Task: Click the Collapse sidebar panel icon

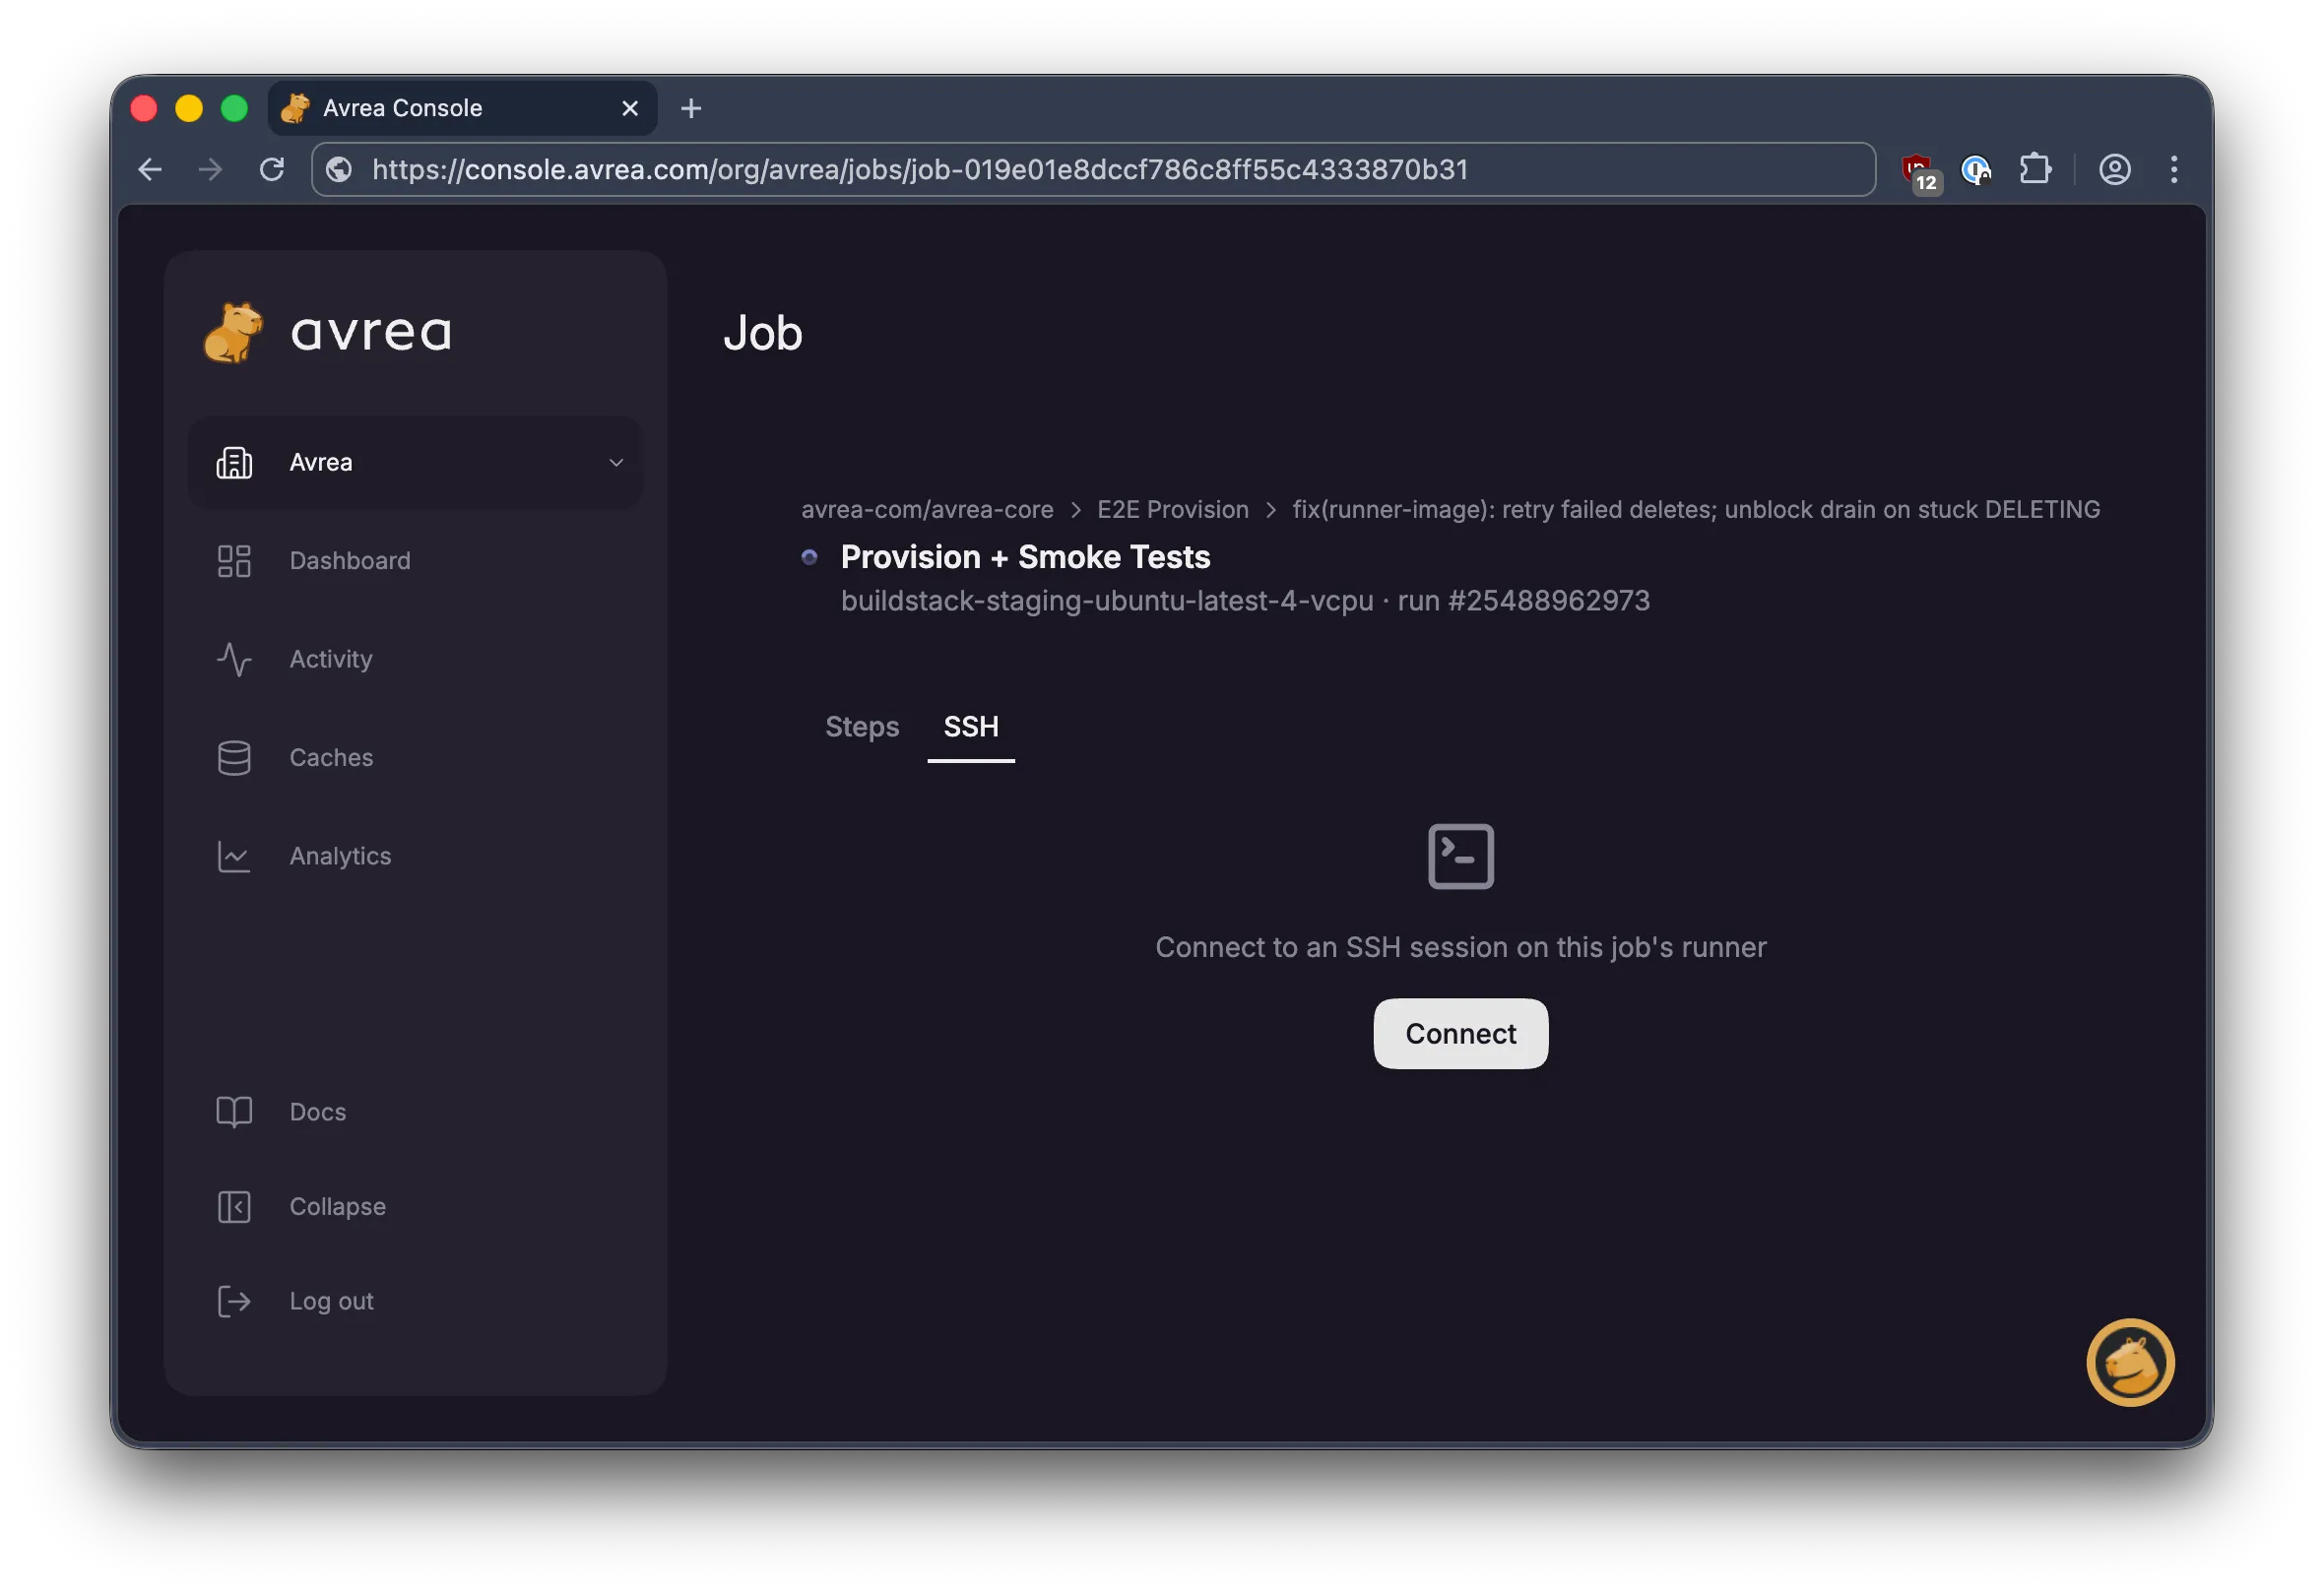Action: coord(234,1207)
